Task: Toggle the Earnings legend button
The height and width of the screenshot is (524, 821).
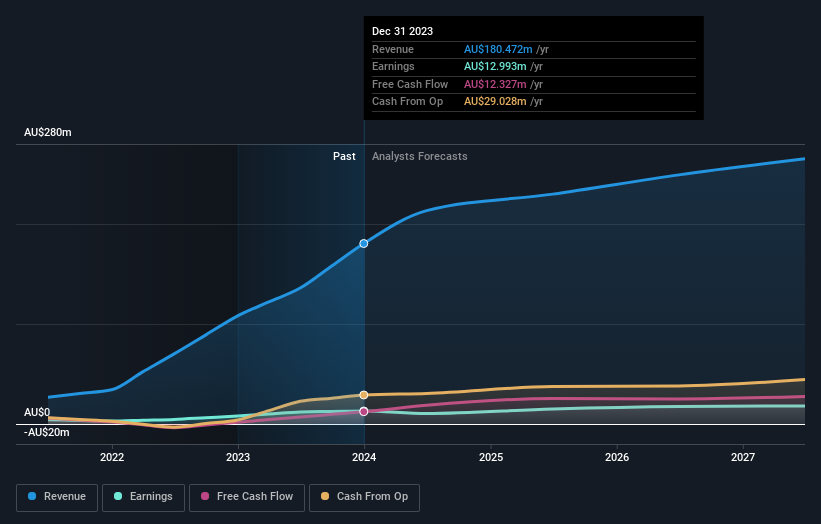Action: (143, 497)
